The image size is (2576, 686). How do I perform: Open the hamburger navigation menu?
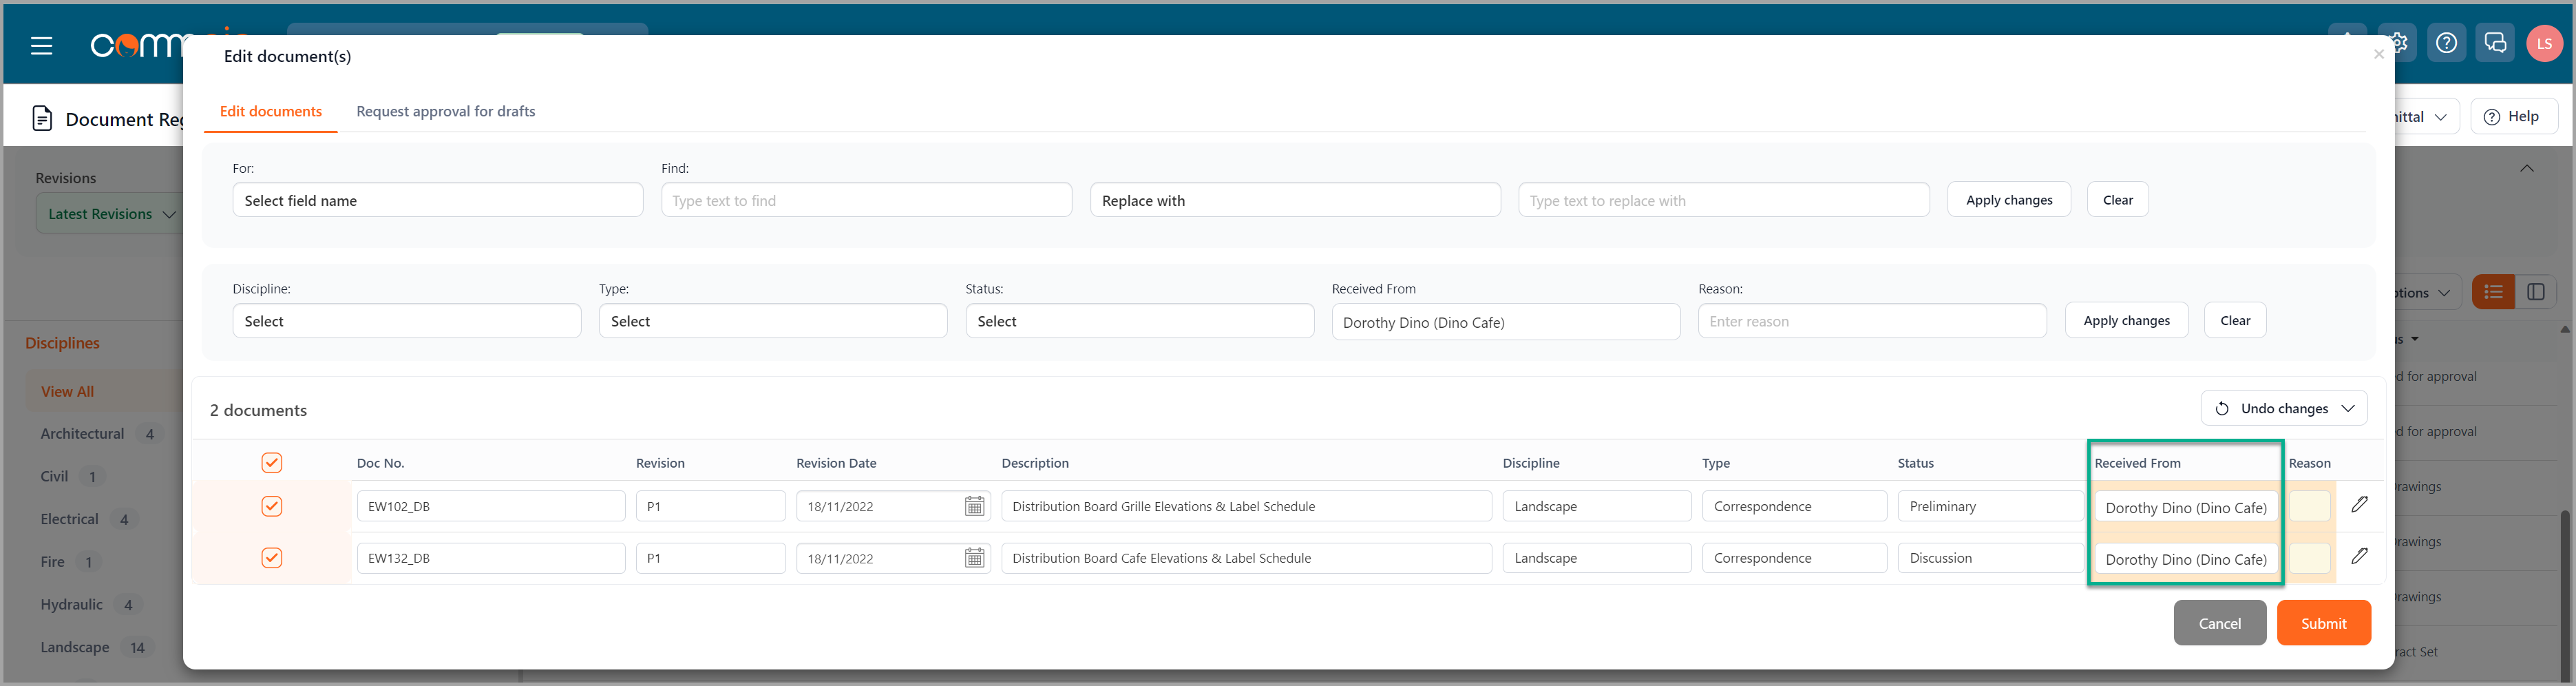pyautogui.click(x=41, y=46)
